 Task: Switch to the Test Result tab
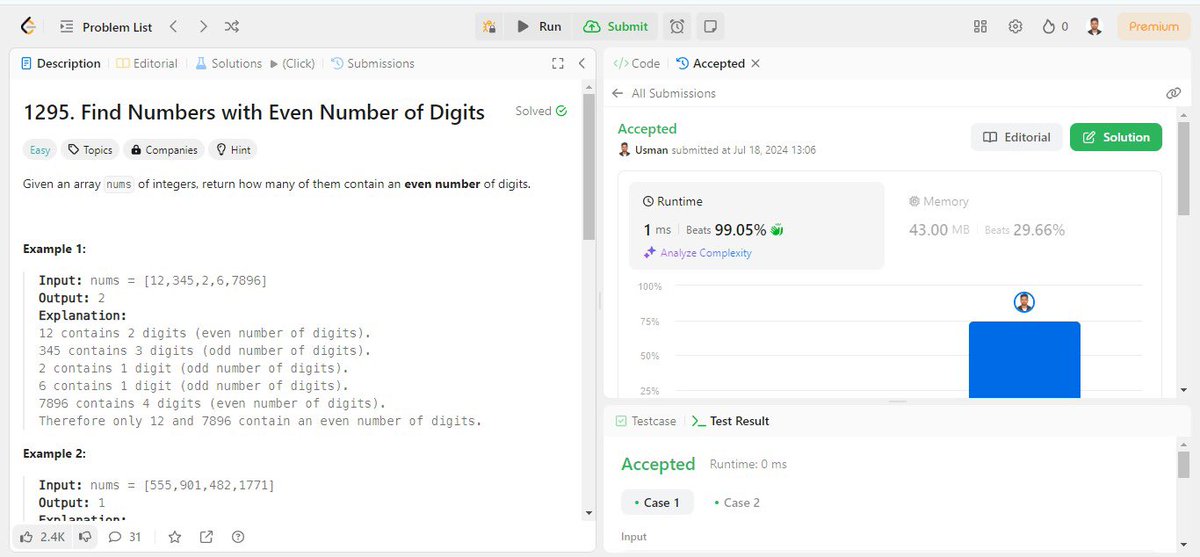pos(730,421)
